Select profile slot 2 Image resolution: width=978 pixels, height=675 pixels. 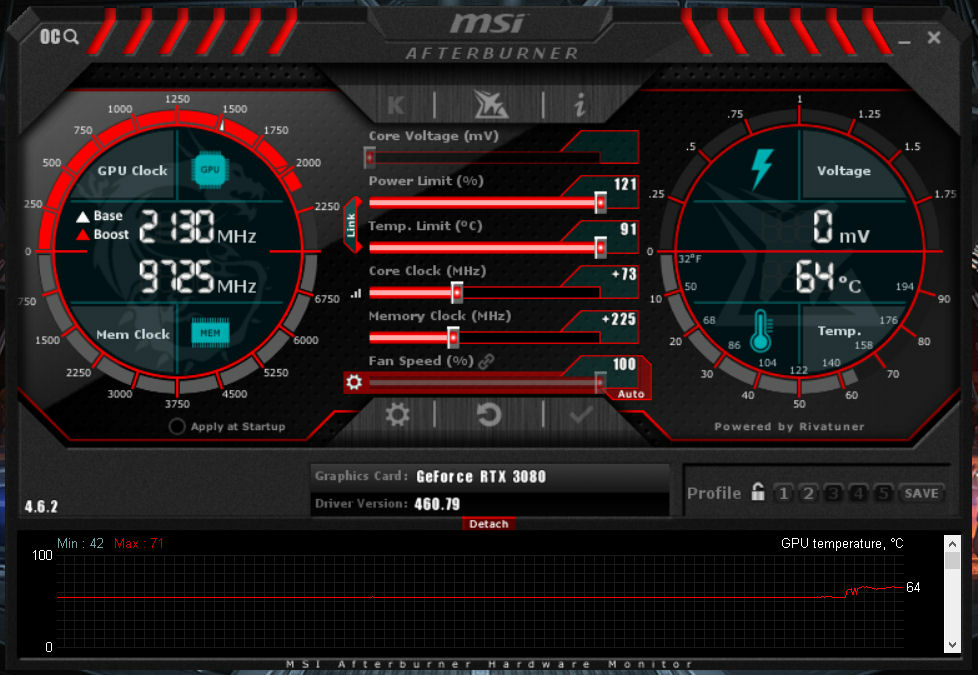[808, 493]
